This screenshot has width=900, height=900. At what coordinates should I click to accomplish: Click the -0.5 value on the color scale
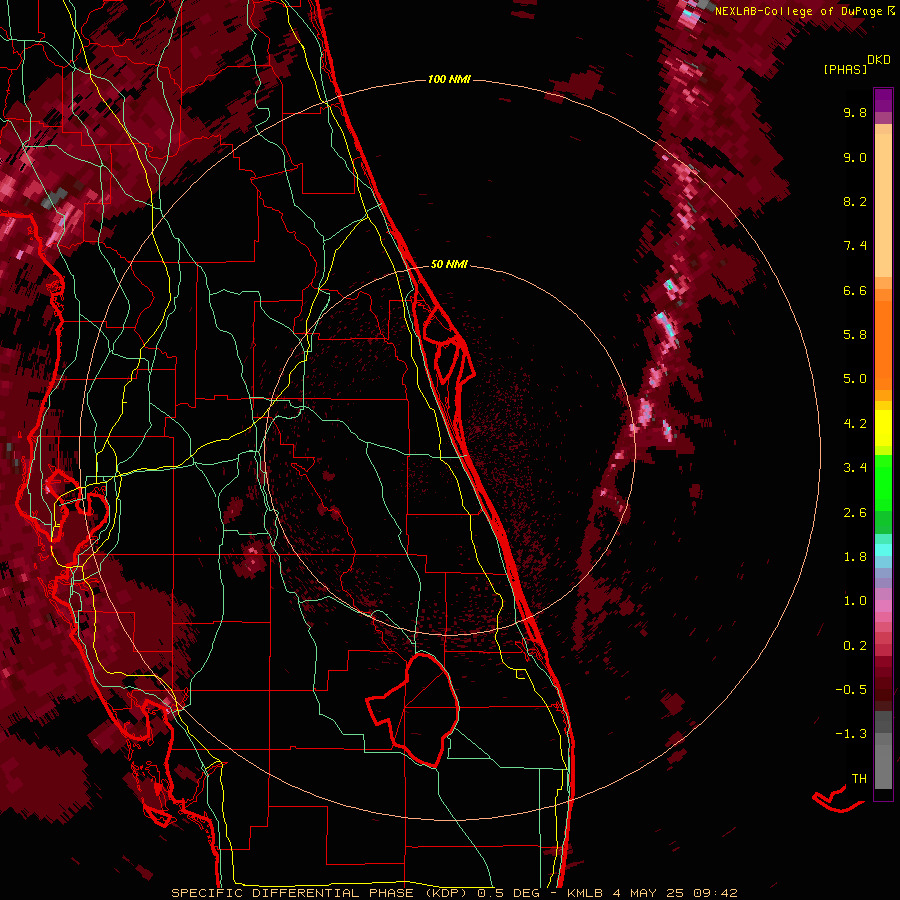click(x=851, y=690)
